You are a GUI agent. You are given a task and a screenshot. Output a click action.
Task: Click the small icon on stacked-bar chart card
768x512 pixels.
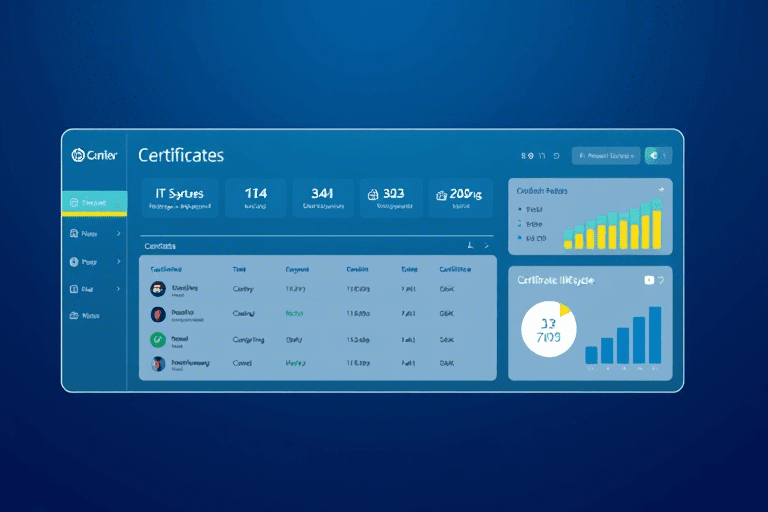(x=661, y=189)
